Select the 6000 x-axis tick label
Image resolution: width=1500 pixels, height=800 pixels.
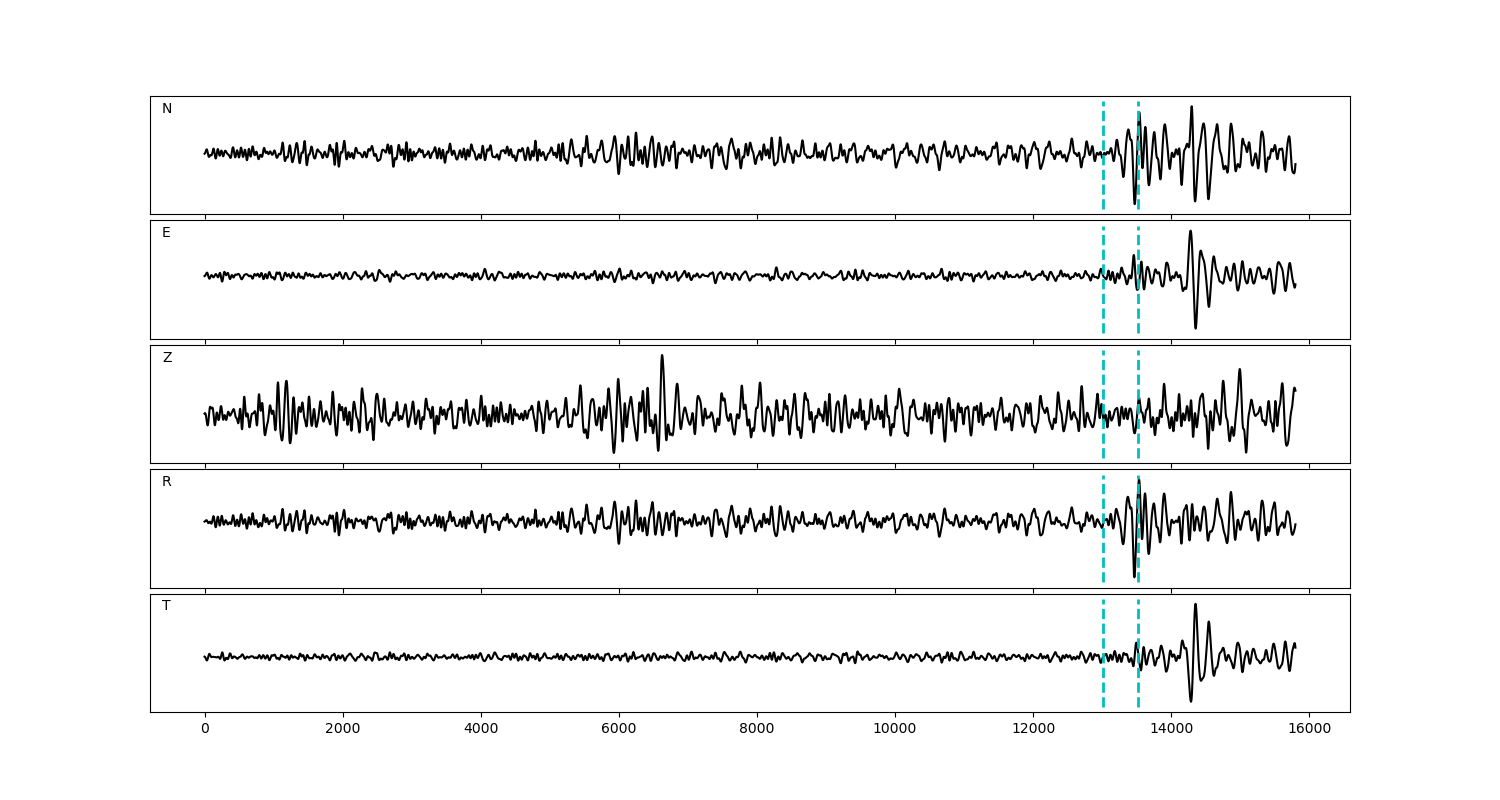click(x=619, y=729)
